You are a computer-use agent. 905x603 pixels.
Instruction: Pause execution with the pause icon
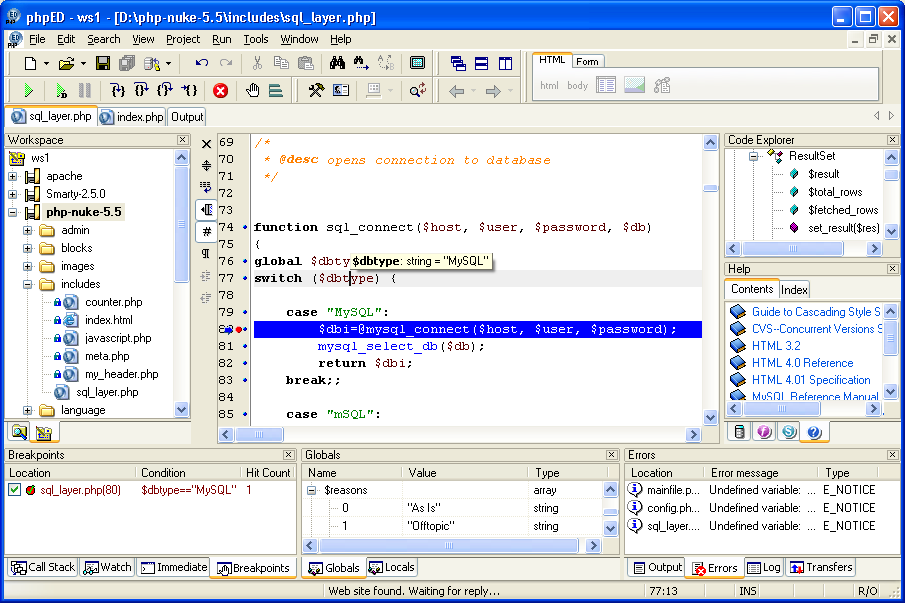[85, 90]
